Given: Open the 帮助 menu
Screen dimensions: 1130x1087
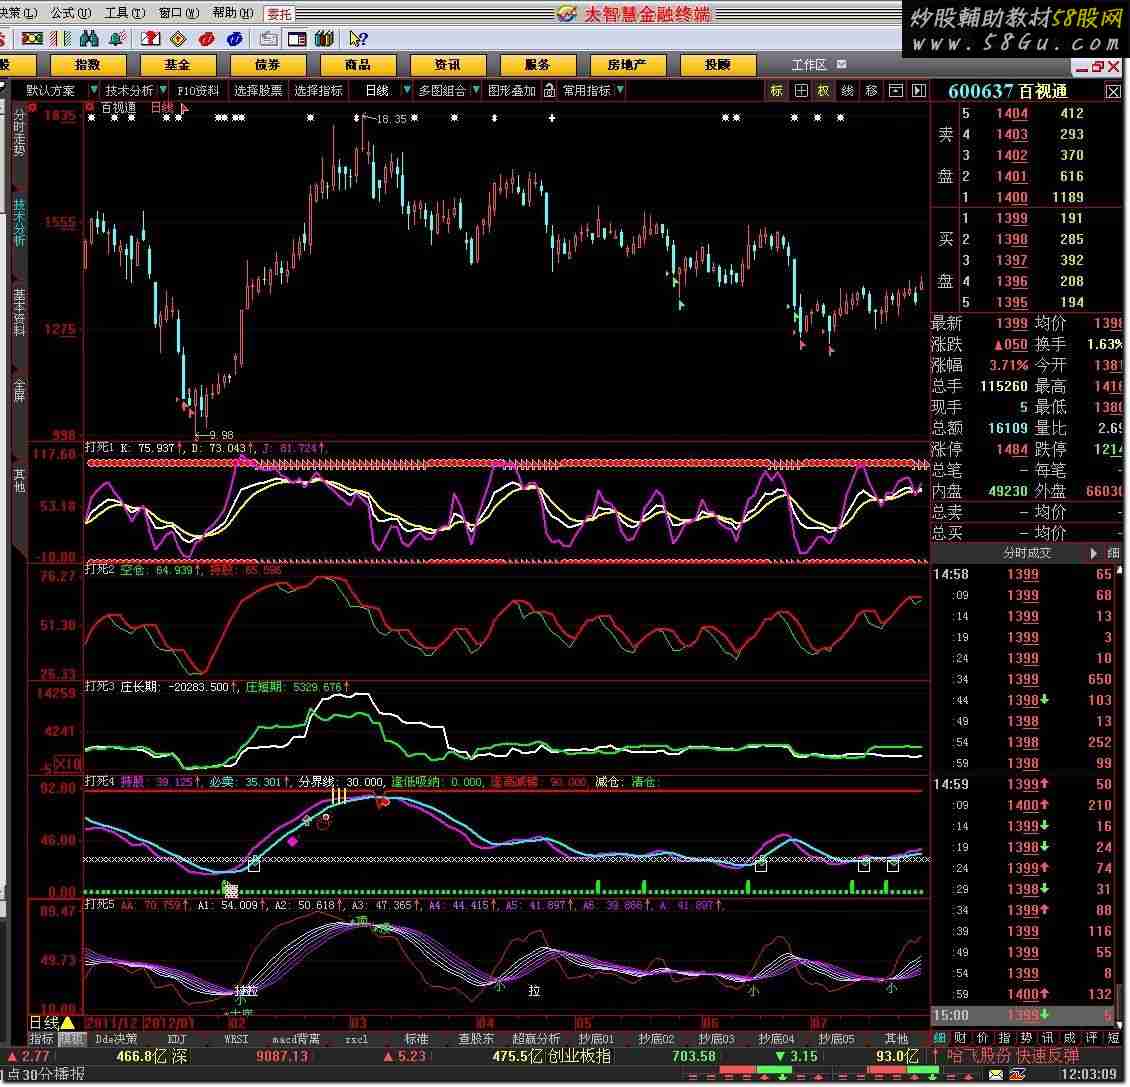Looking at the screenshot, I should pyautogui.click(x=233, y=13).
